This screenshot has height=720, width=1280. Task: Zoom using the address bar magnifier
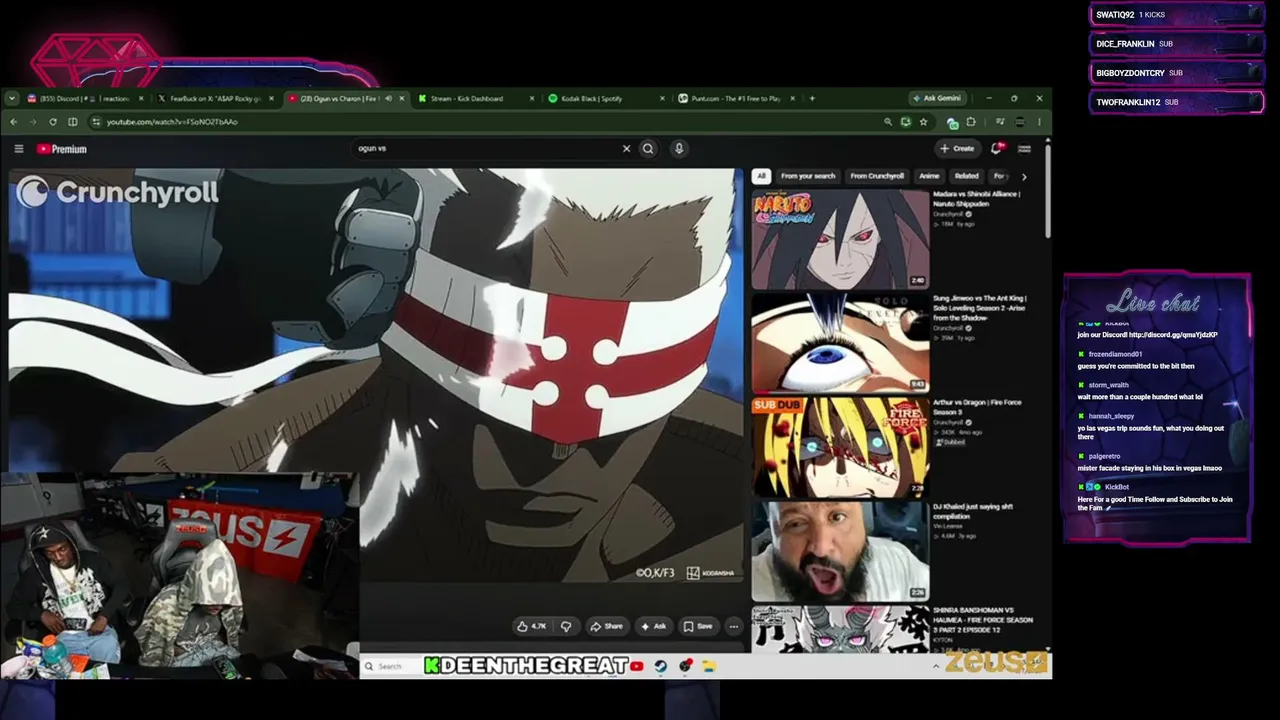[887, 122]
